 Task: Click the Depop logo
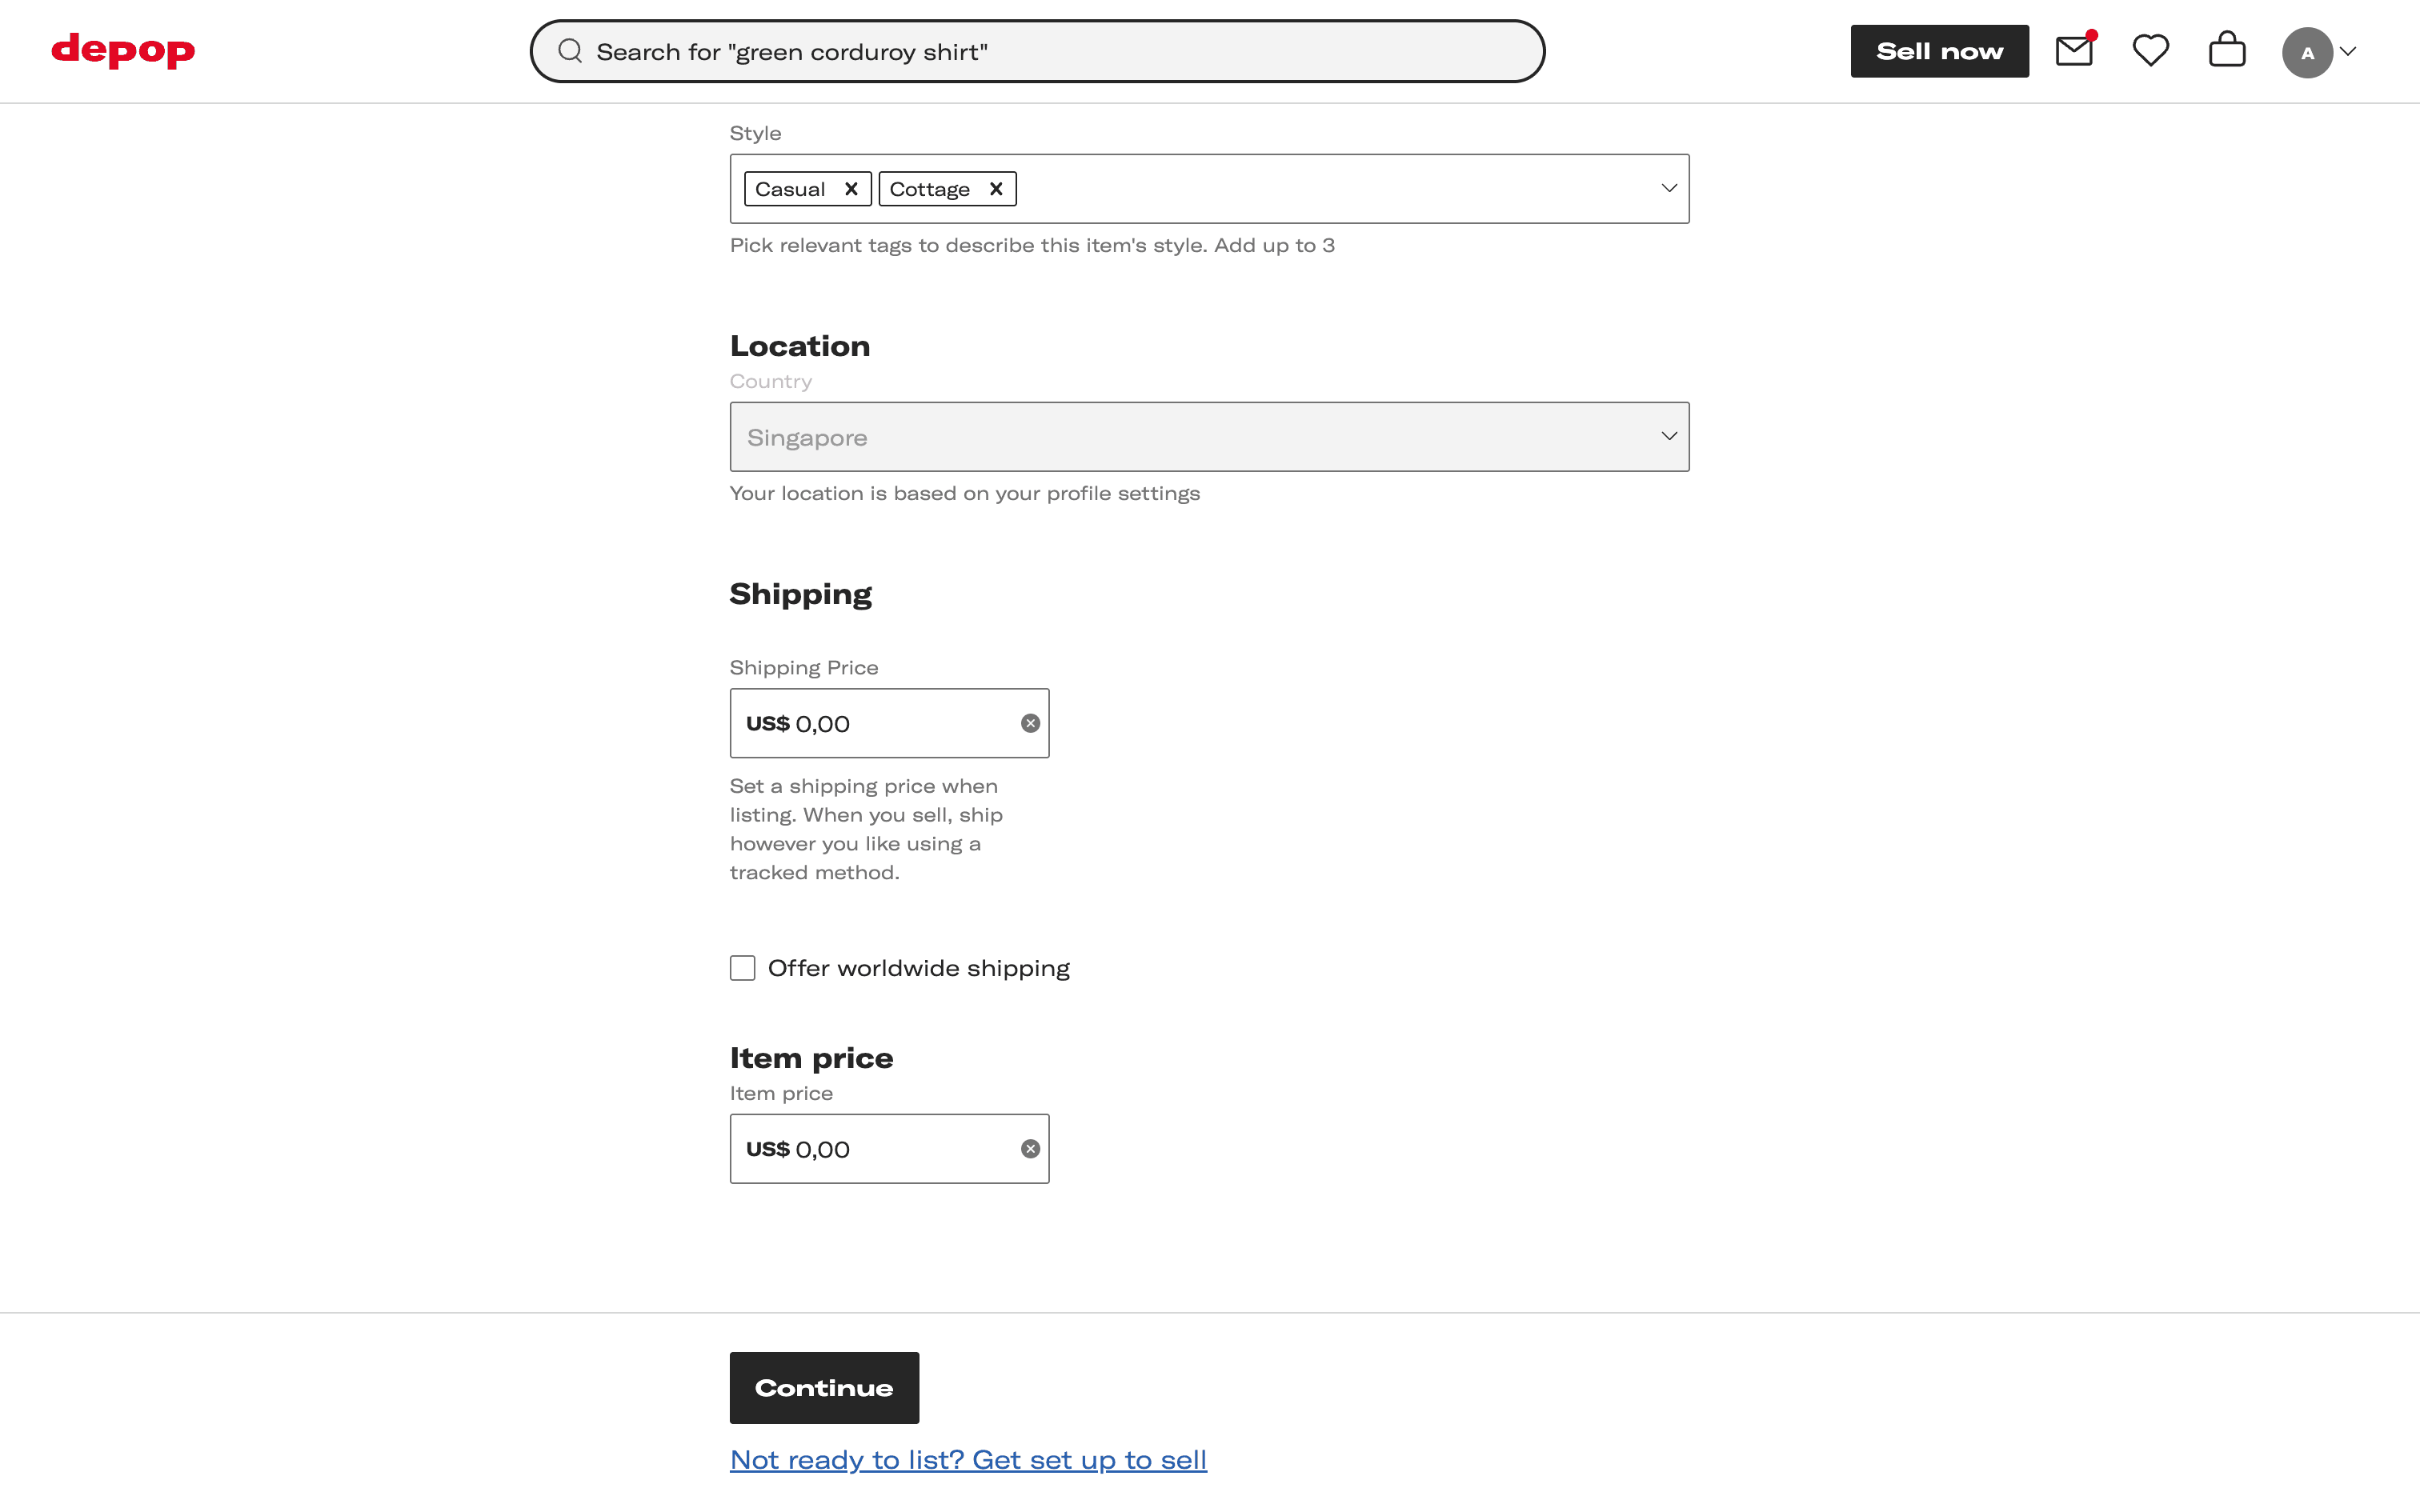pos(123,50)
